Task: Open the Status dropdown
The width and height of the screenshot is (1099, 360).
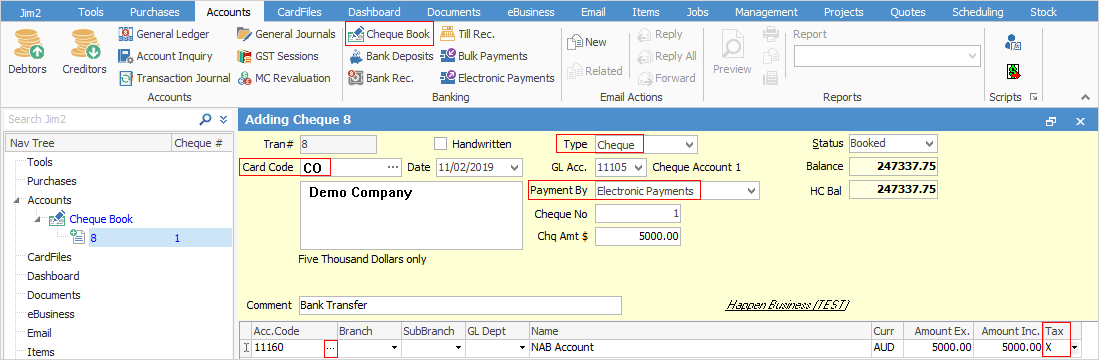Action: pos(929,144)
